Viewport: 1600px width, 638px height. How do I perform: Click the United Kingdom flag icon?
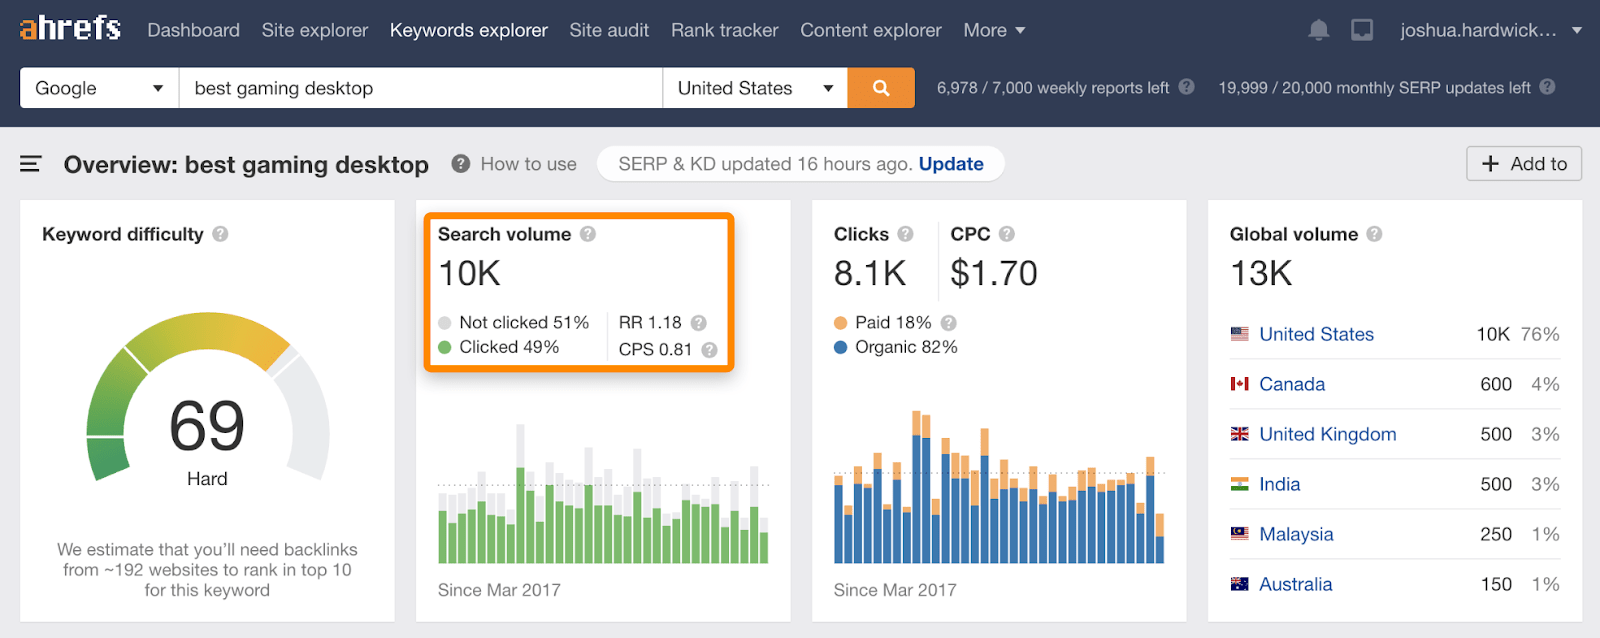(x=1240, y=434)
